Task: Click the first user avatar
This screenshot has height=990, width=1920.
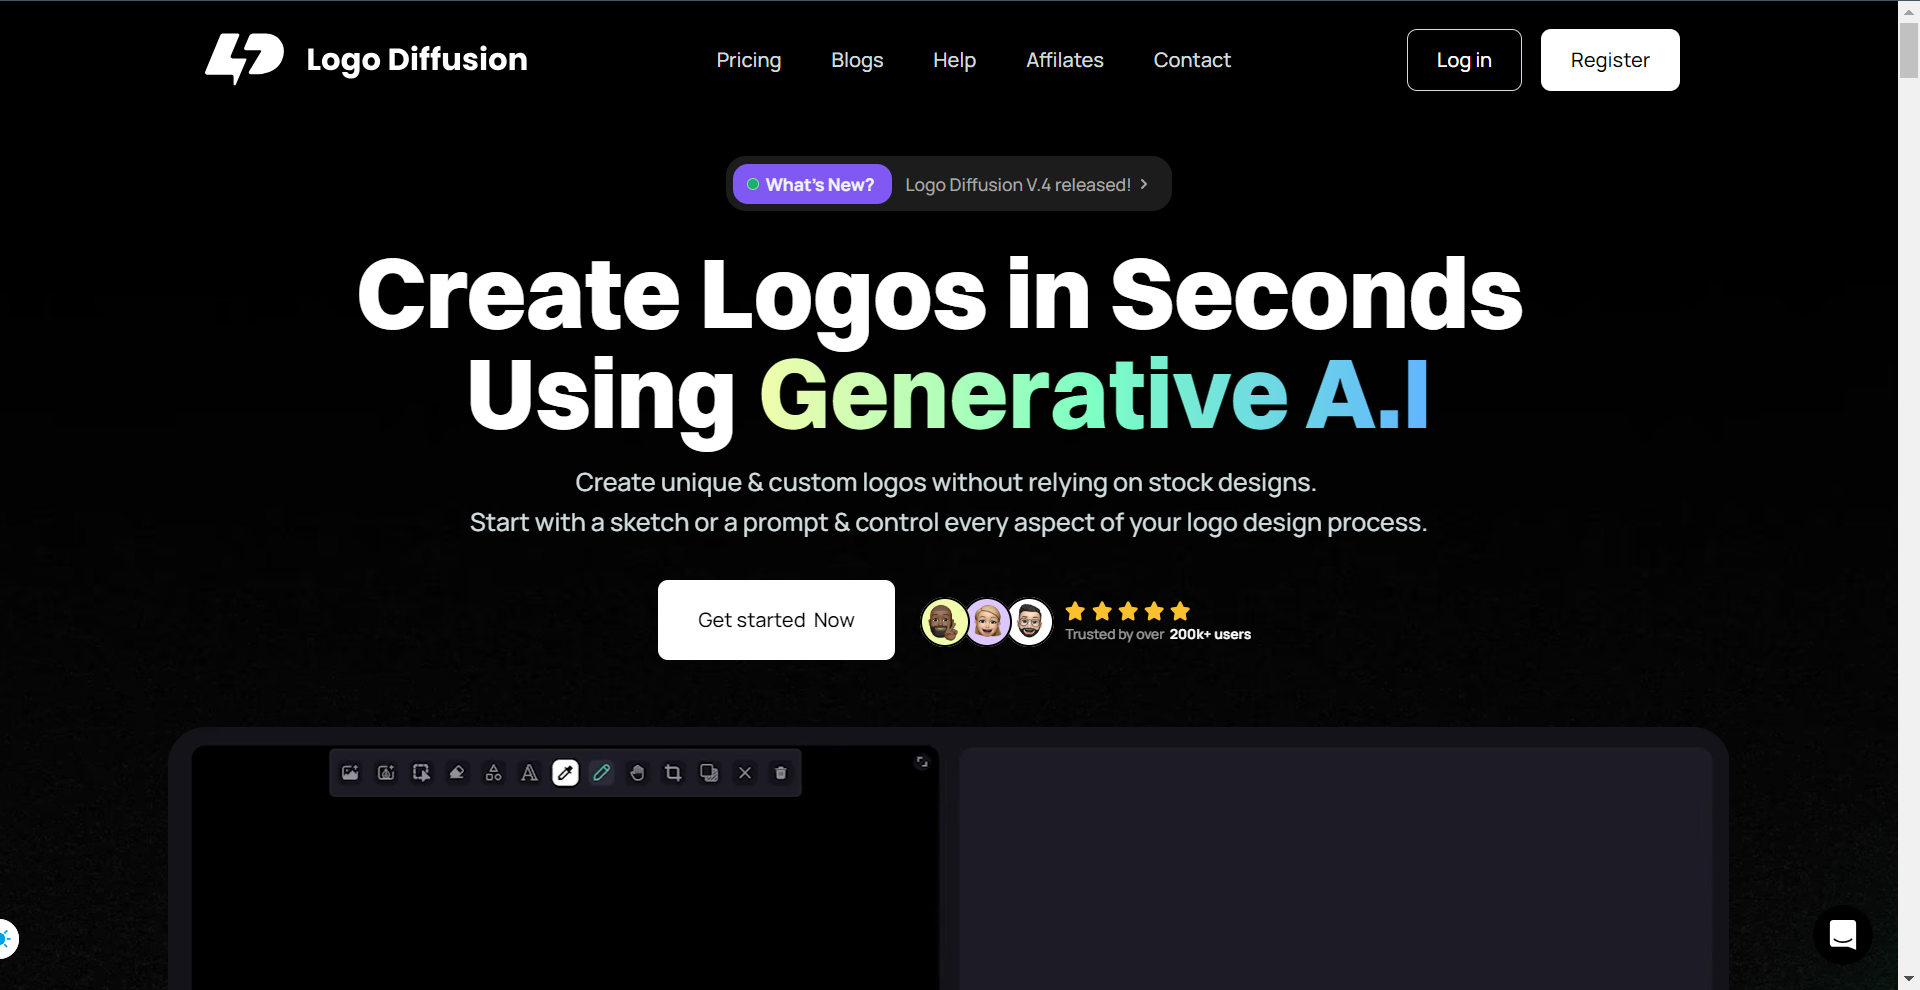Action: point(944,622)
